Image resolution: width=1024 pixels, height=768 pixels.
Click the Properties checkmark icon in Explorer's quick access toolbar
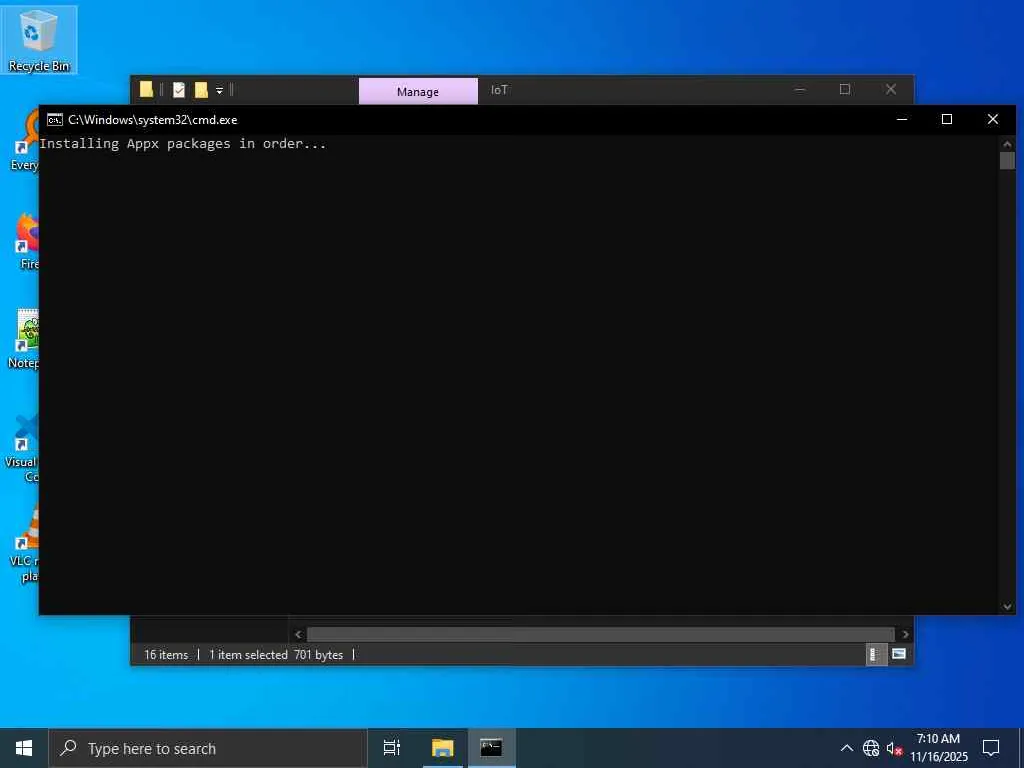179,90
